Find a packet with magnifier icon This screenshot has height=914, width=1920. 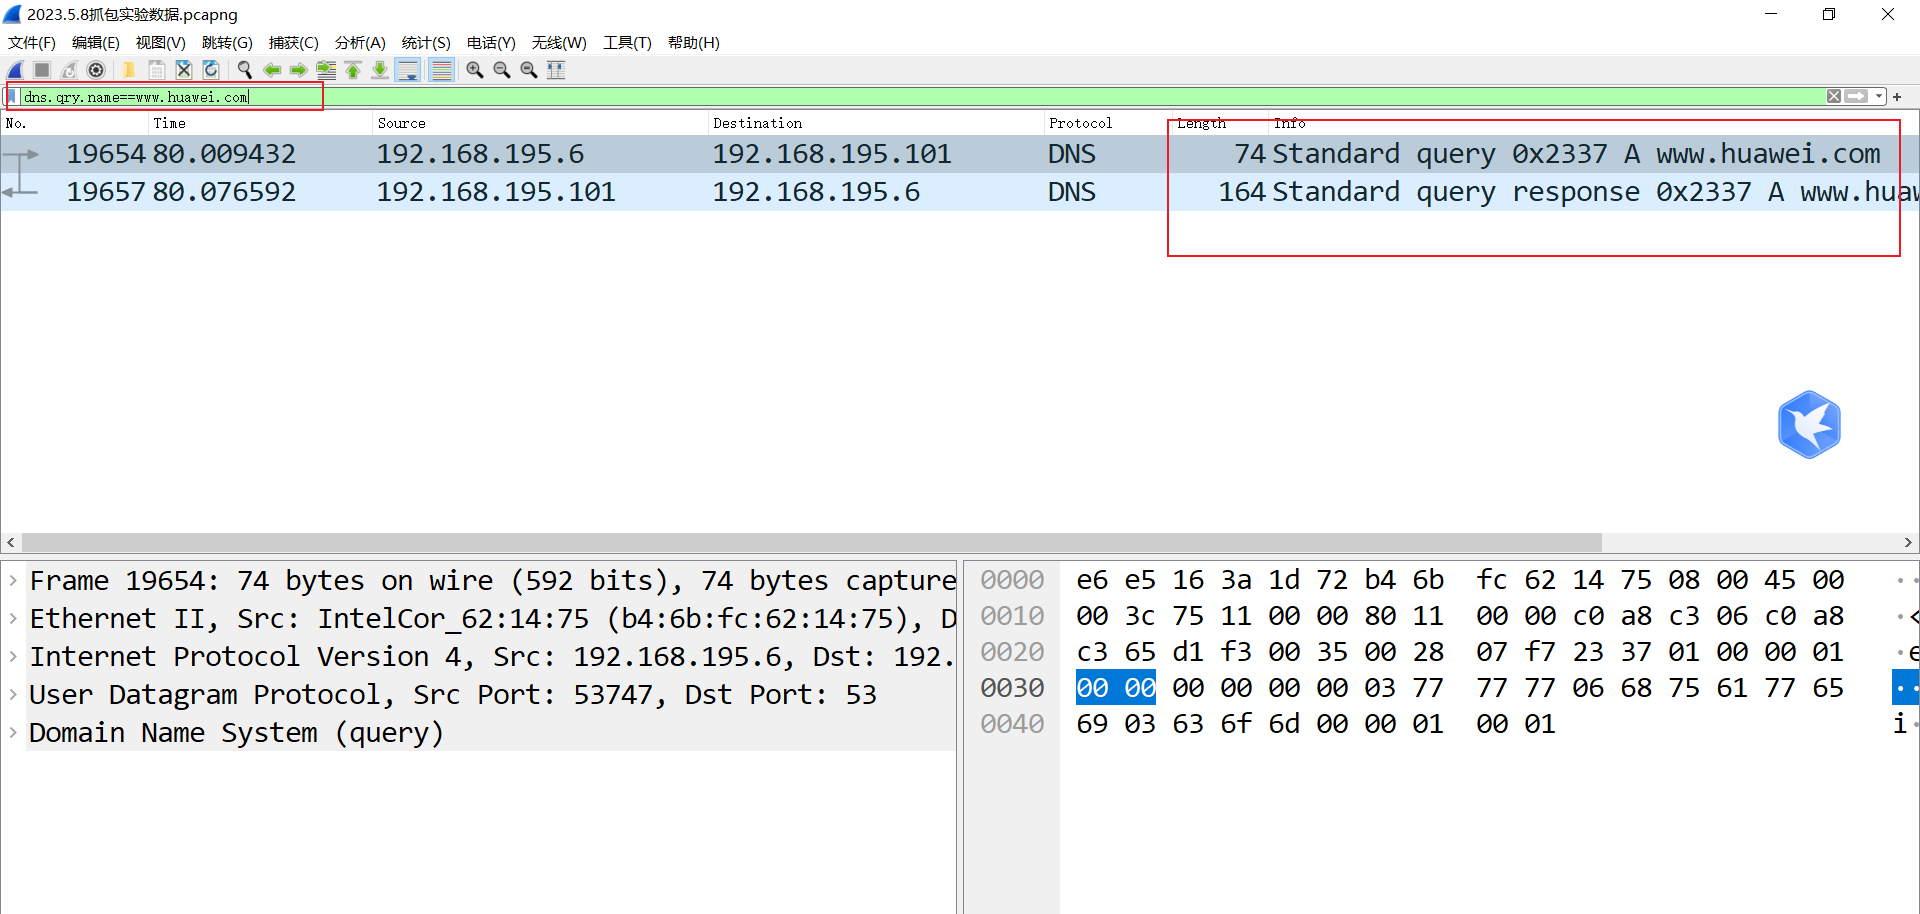[x=244, y=70]
